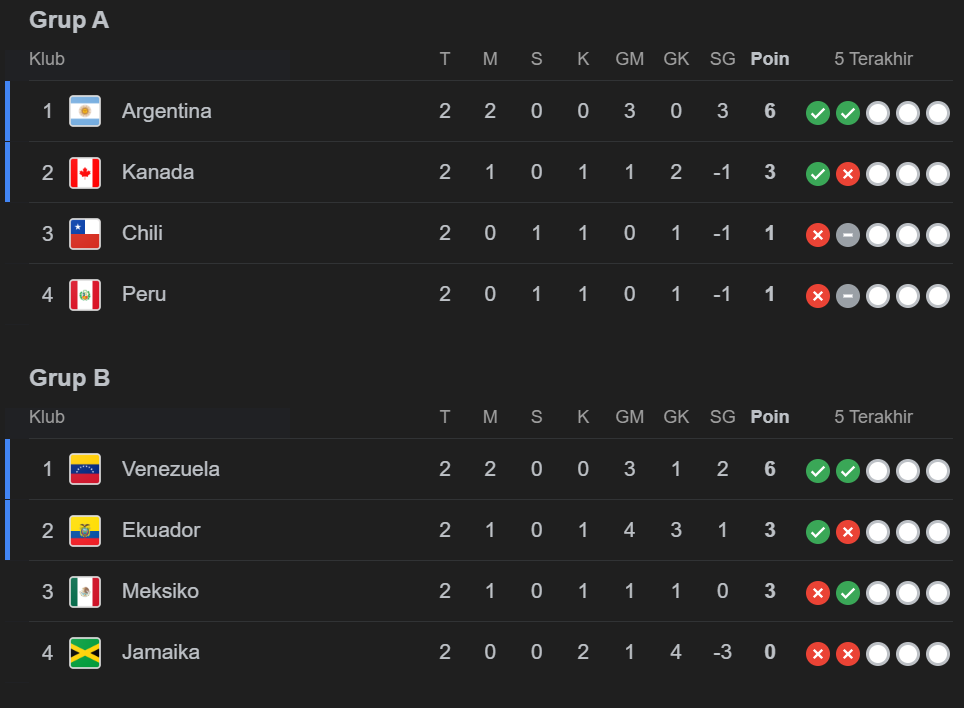Image resolution: width=964 pixels, height=708 pixels.
Task: Click the Klub column header in Grup A
Action: (47, 59)
